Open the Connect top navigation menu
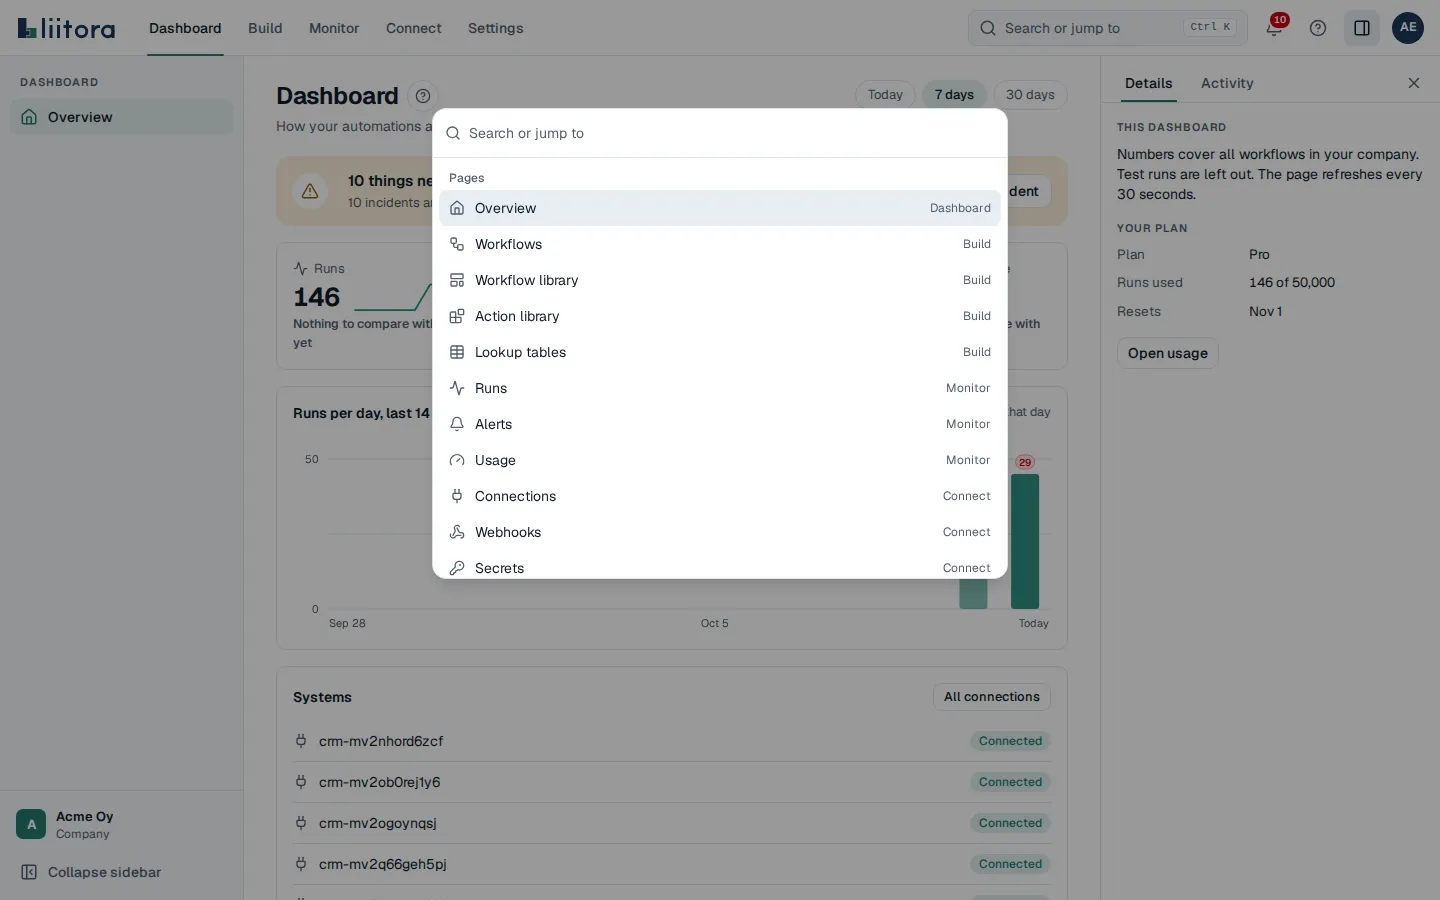1440x900 pixels. [x=414, y=28]
